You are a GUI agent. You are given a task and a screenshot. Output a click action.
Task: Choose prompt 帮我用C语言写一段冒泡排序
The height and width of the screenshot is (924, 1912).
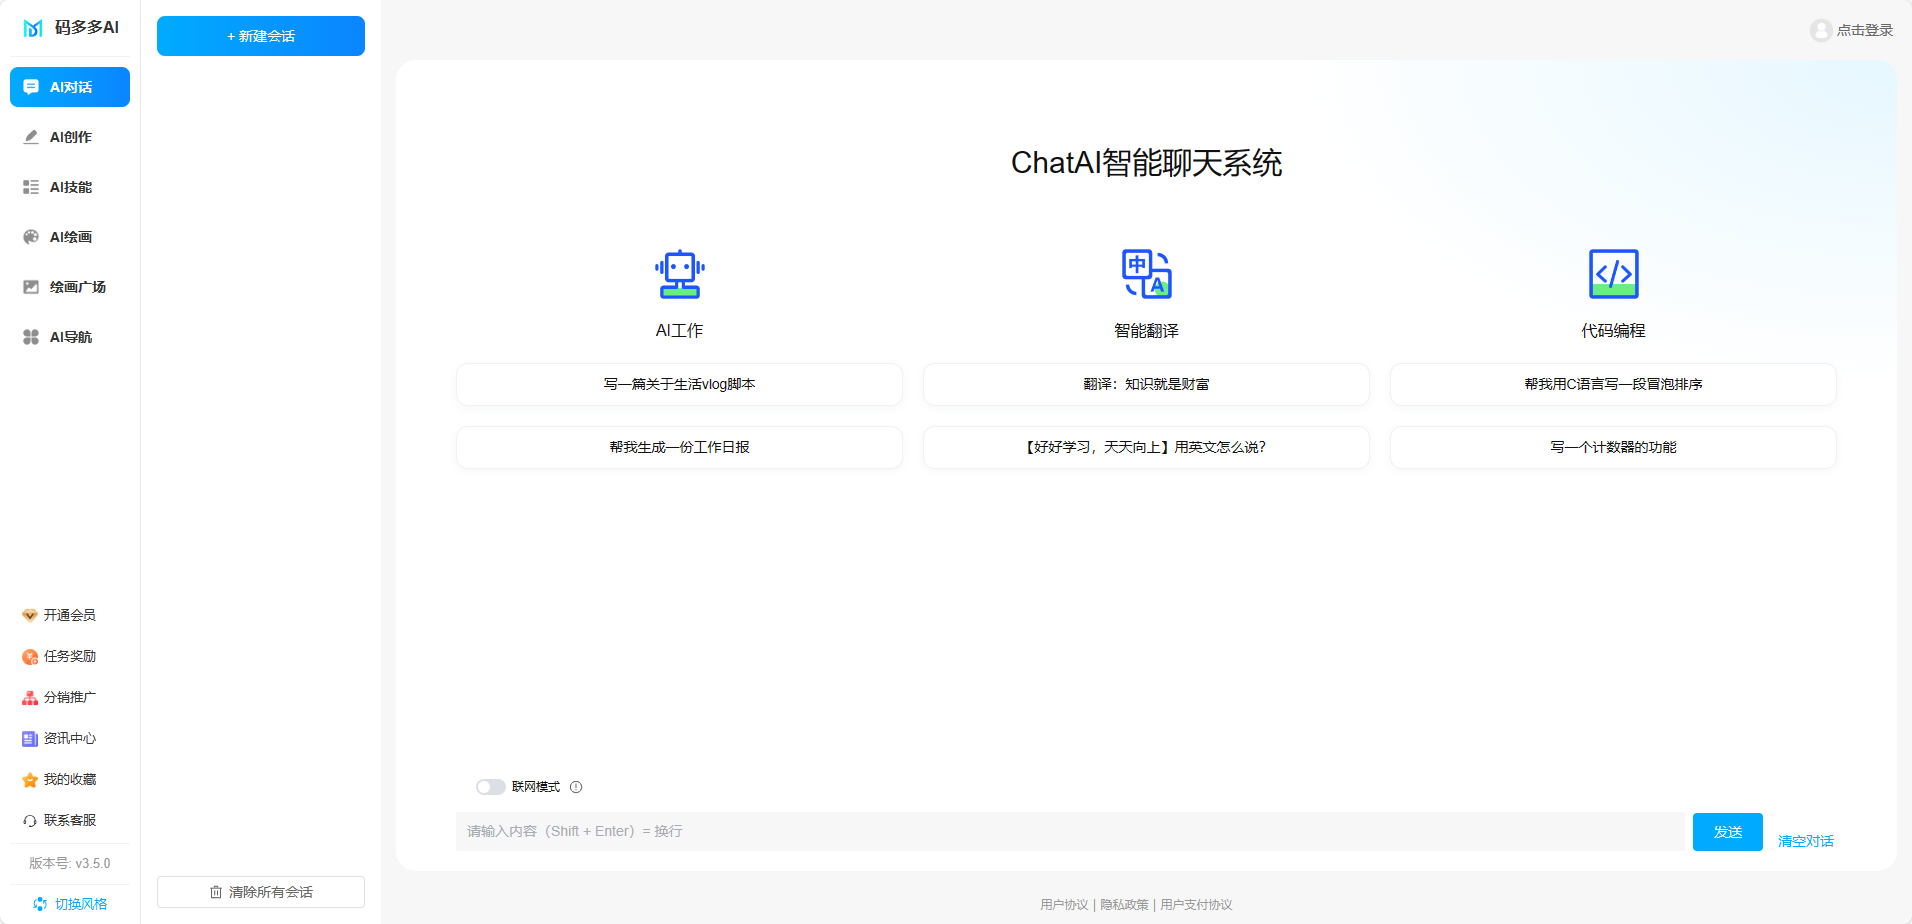click(1614, 384)
